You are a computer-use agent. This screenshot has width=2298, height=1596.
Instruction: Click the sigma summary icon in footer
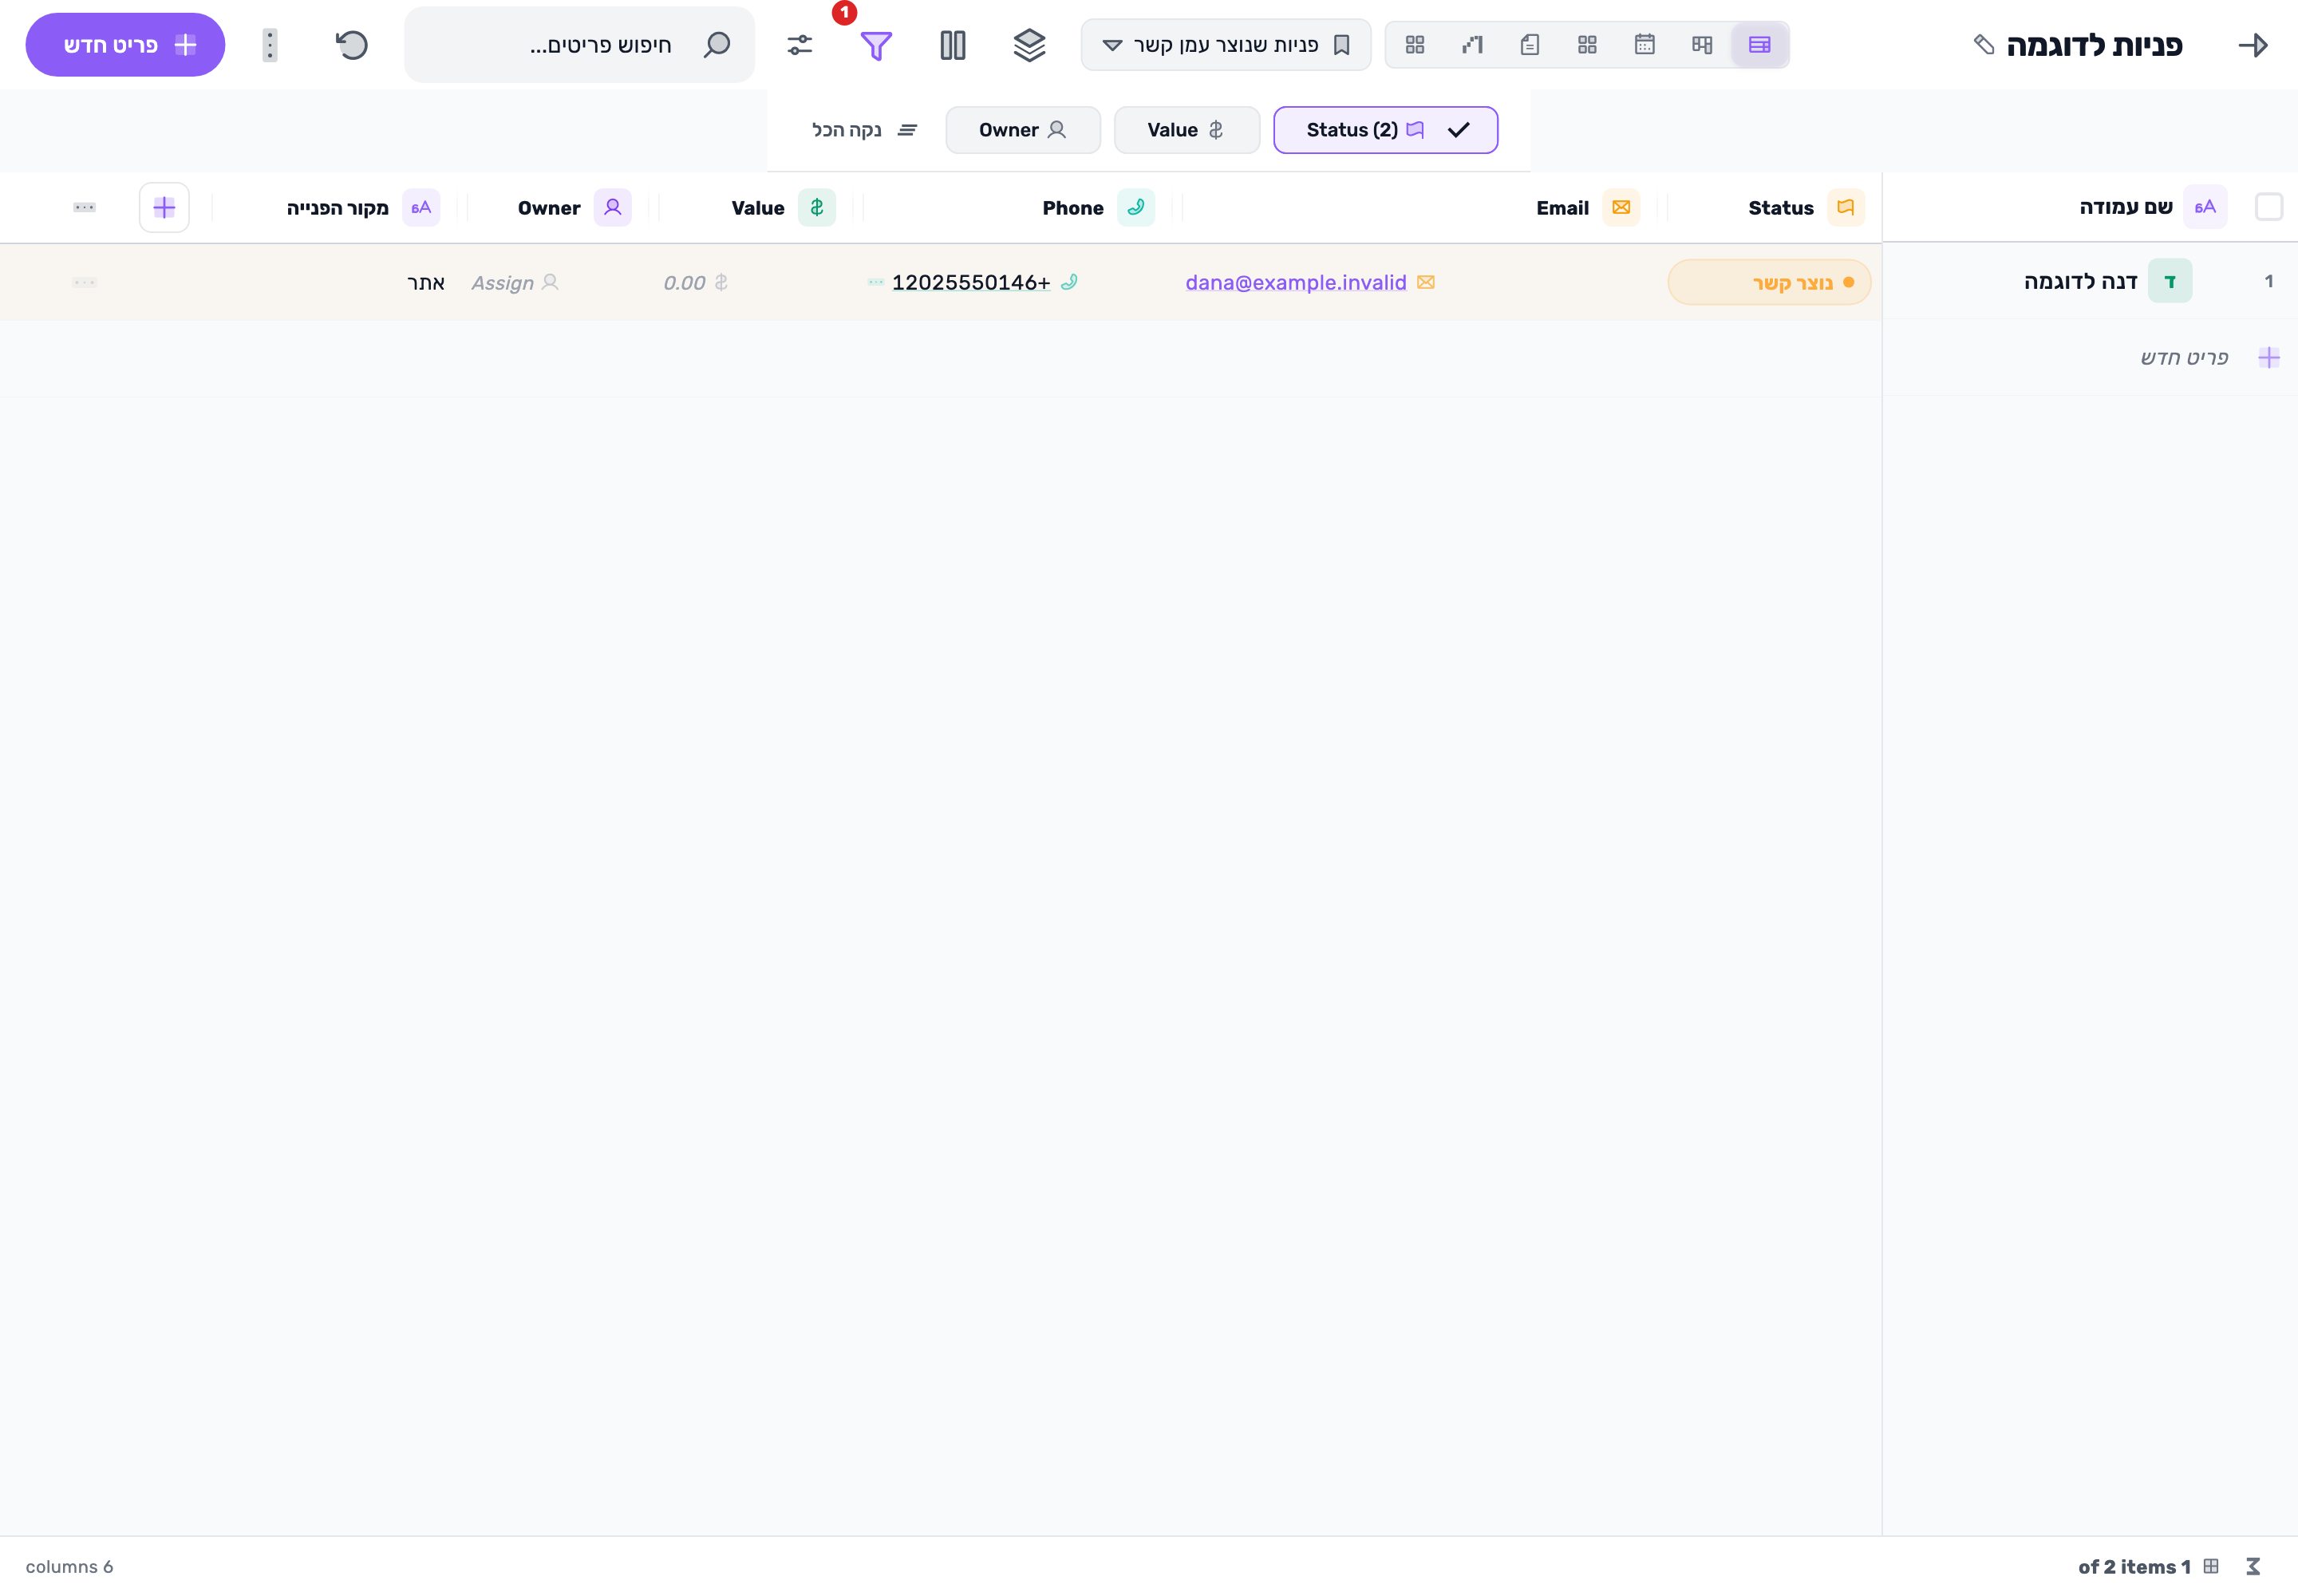tap(2253, 1567)
